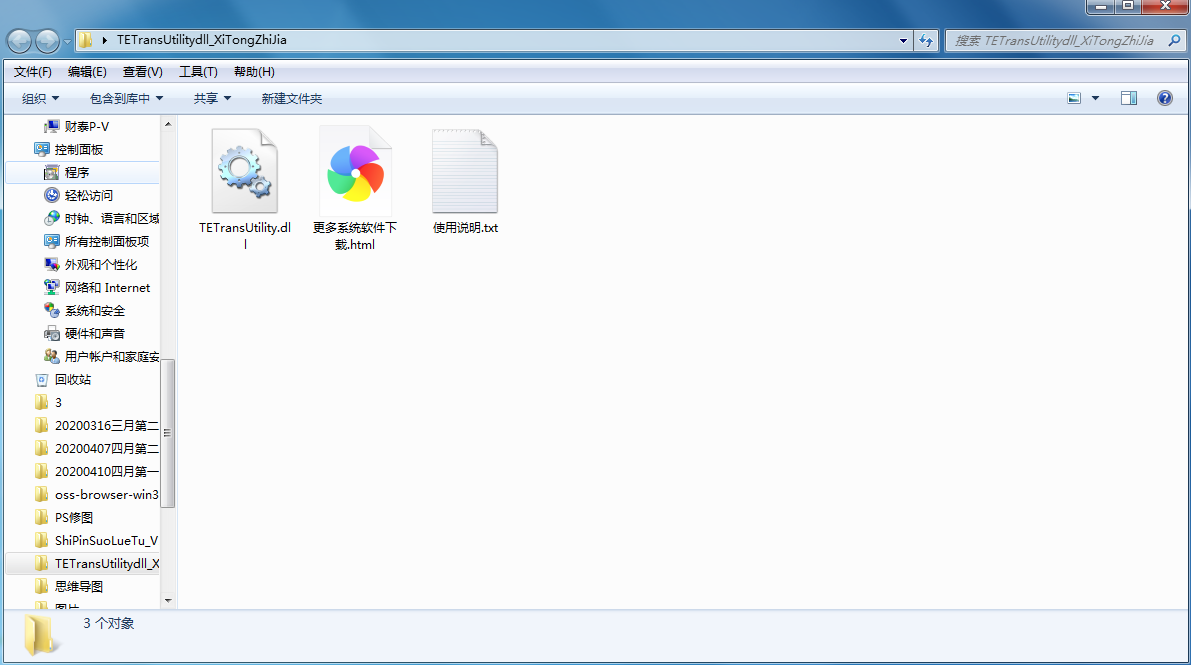This screenshot has width=1191, height=665.
Task: Open the 帮助(H) menu
Action: tap(254, 71)
